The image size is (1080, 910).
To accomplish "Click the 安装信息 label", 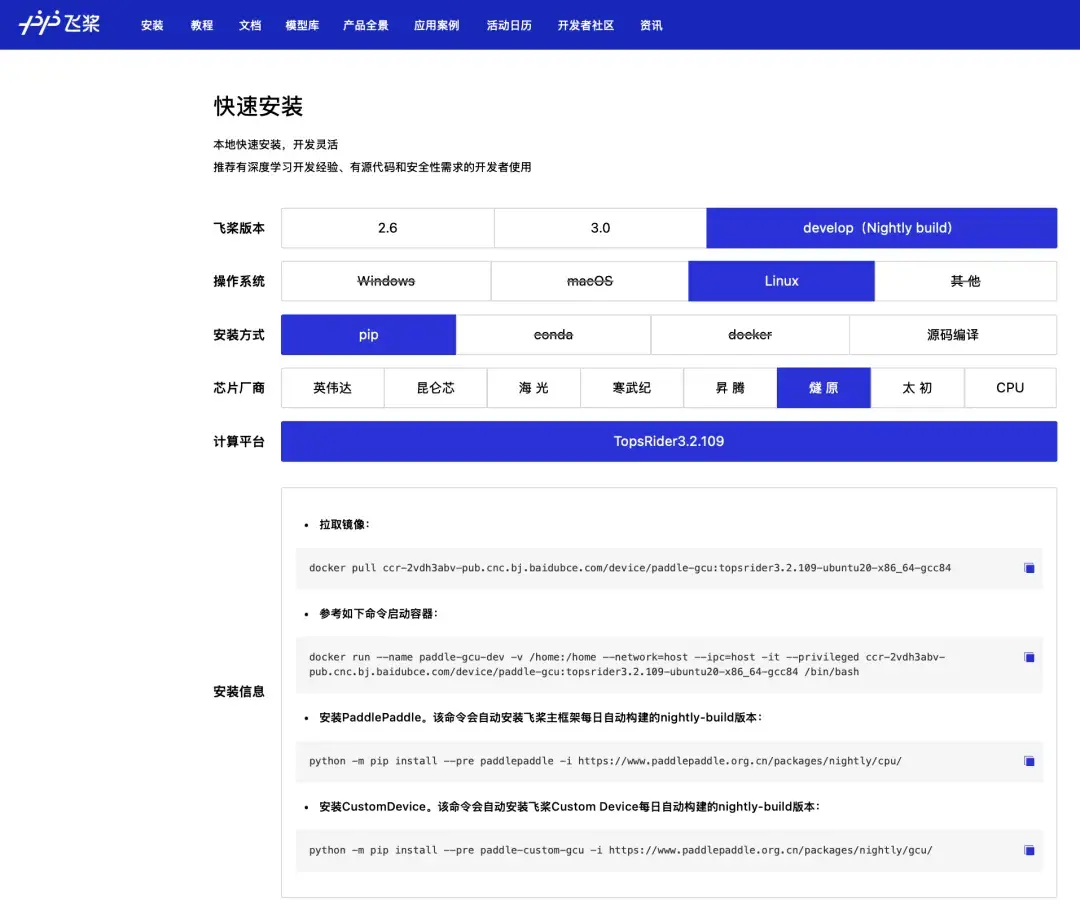I will pos(239,692).
